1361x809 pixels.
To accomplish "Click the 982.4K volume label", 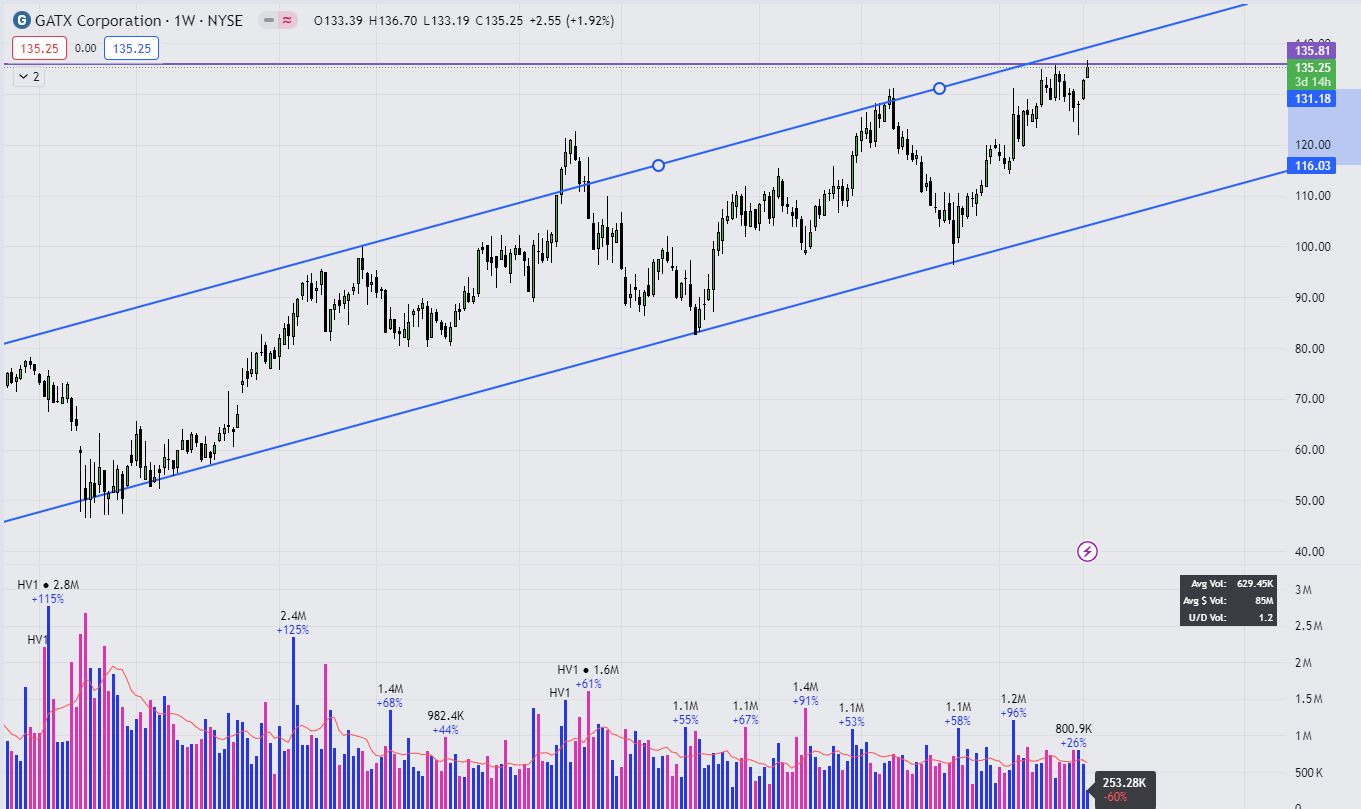I will (x=446, y=716).
